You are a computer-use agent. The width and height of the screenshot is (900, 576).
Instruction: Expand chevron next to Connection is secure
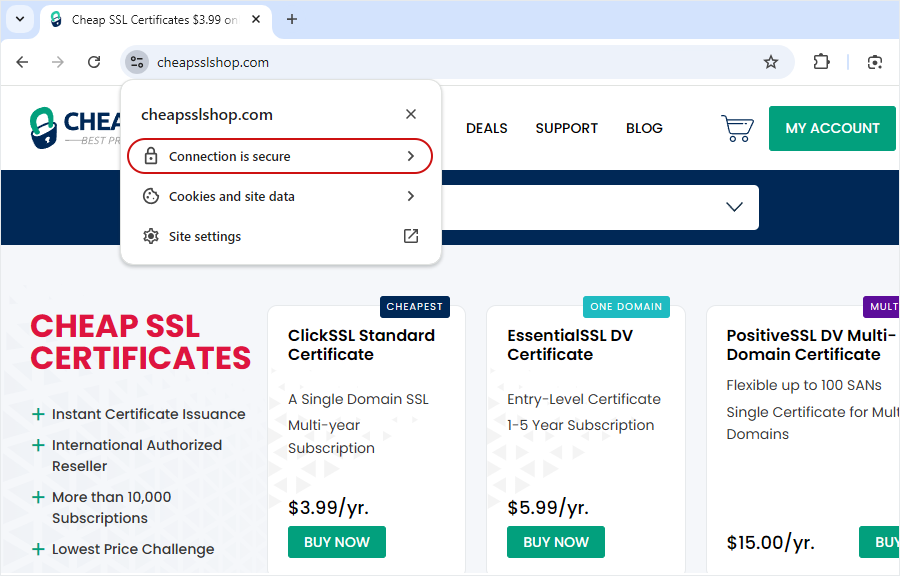pos(411,156)
